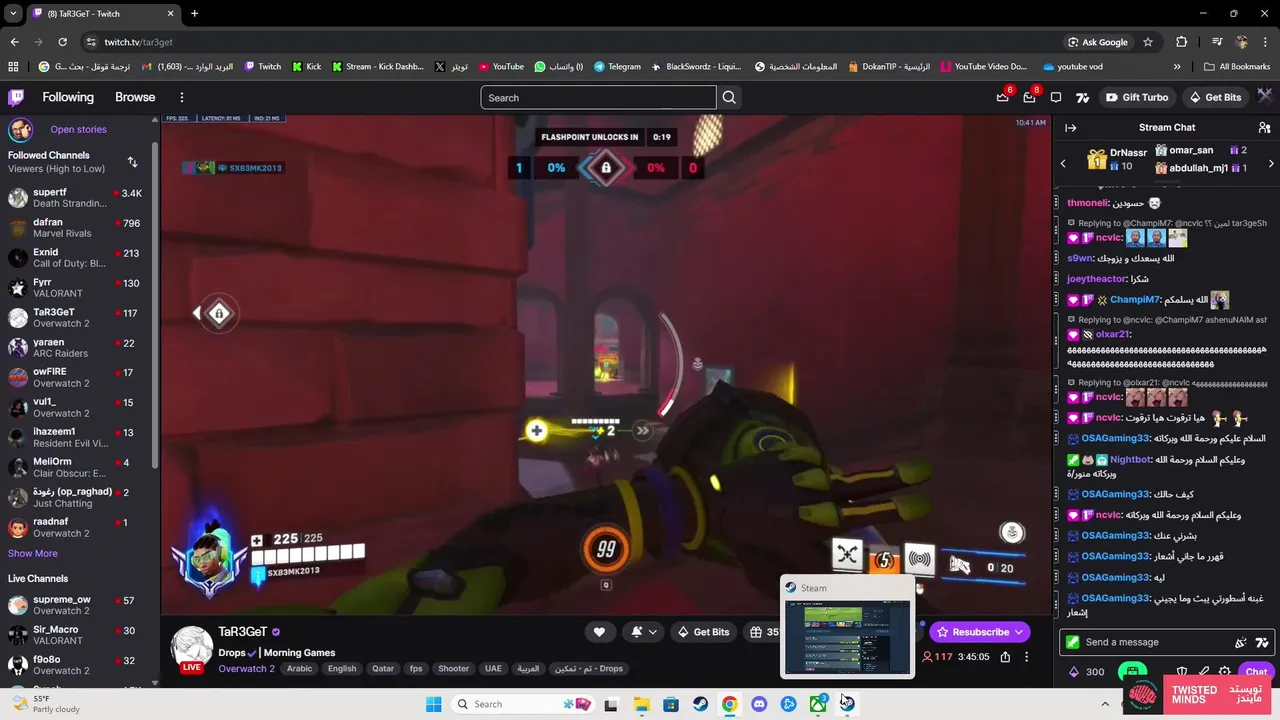Open yaraen ARC Raiders channel
The image size is (1280, 720).
coord(77,348)
